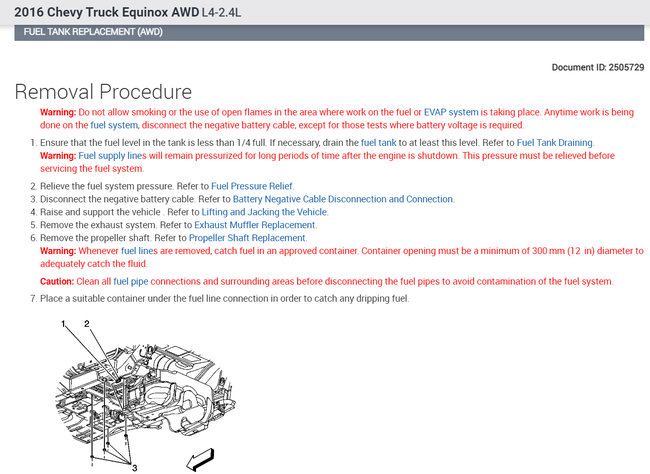Viewport: 650px width, 474px height.
Task: Open the Fuel supply lines link
Action: (112, 156)
